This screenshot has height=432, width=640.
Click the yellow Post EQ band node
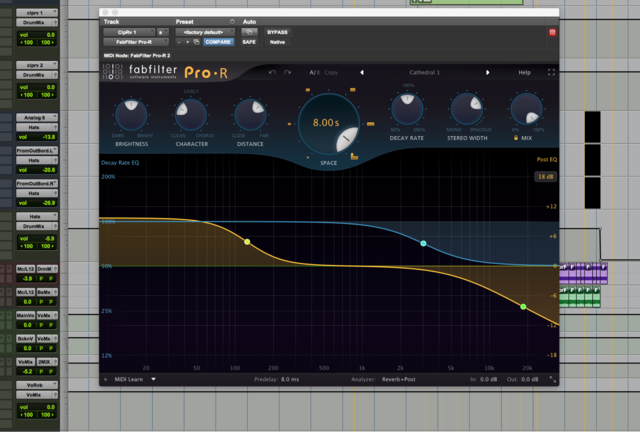(247, 242)
